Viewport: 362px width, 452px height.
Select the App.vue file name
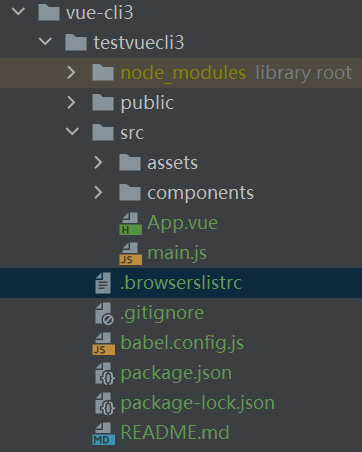[182, 223]
